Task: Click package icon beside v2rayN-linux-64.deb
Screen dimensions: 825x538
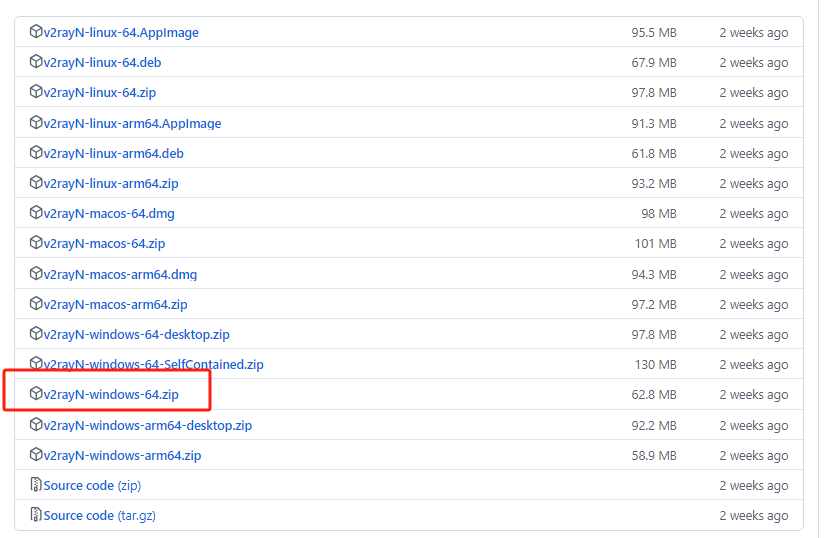Action: coord(36,62)
